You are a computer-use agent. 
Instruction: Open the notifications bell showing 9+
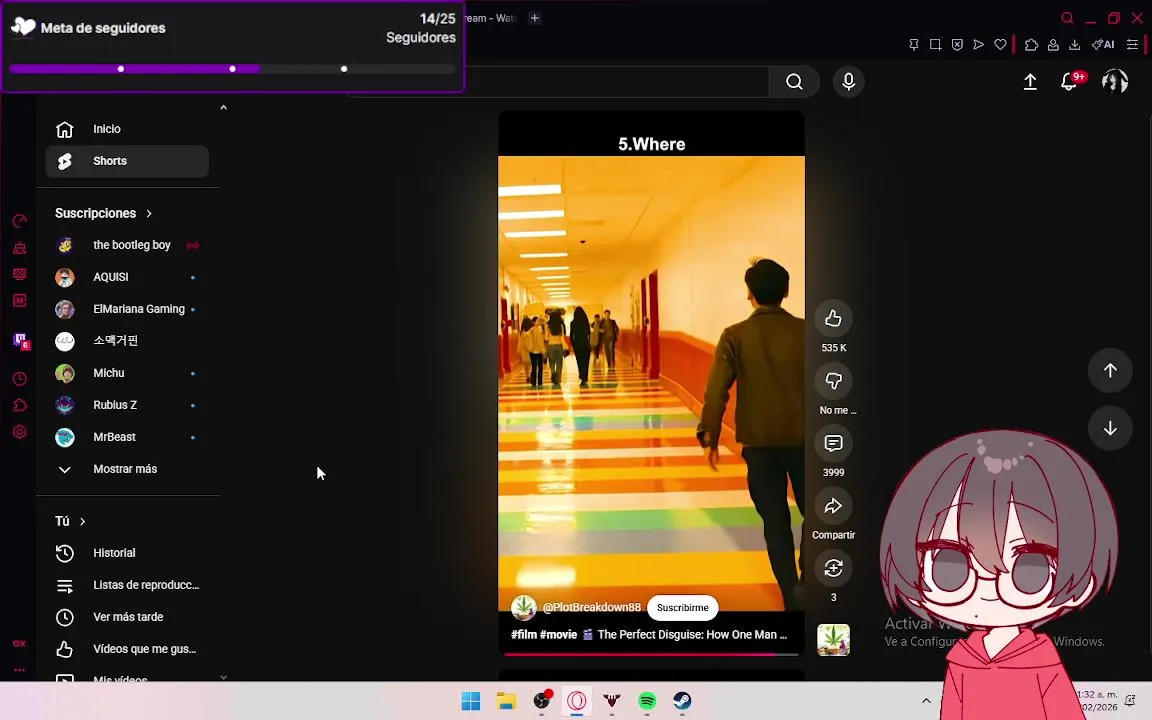pyautogui.click(x=1070, y=82)
